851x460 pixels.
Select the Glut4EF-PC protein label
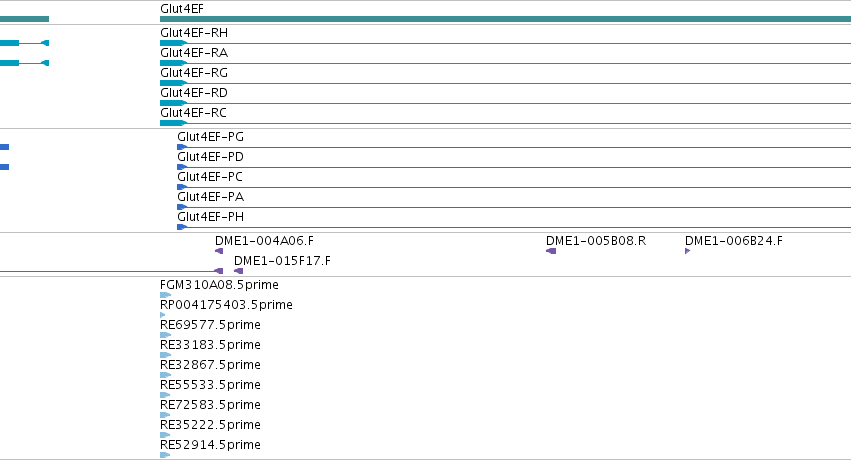click(210, 177)
